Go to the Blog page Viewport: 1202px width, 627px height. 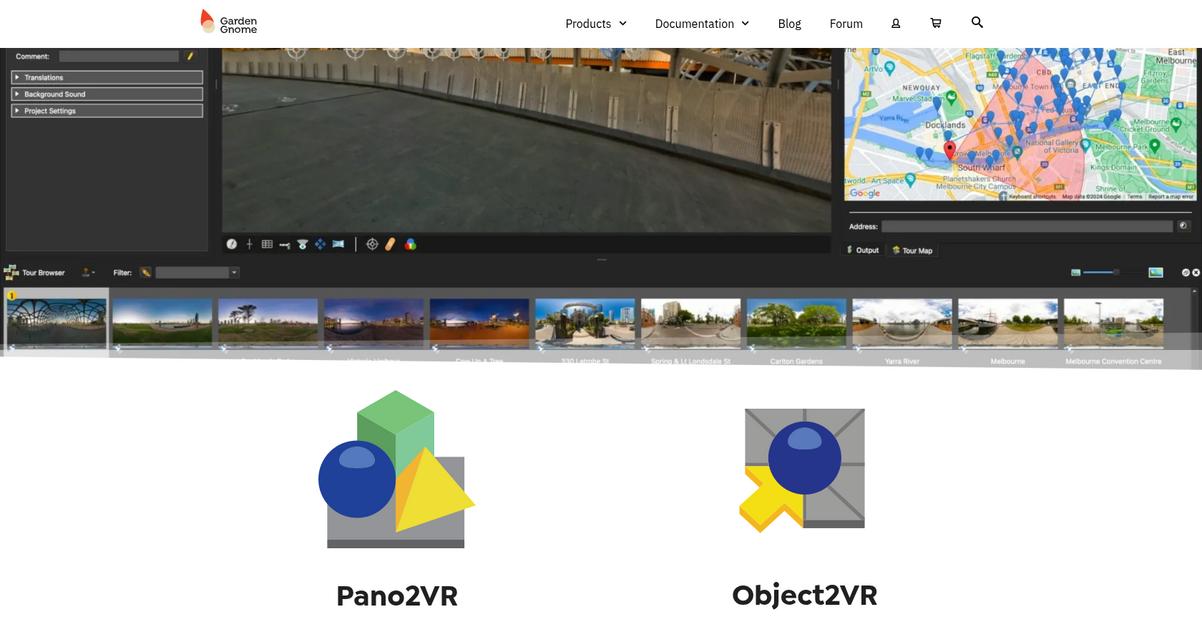pyautogui.click(x=789, y=23)
